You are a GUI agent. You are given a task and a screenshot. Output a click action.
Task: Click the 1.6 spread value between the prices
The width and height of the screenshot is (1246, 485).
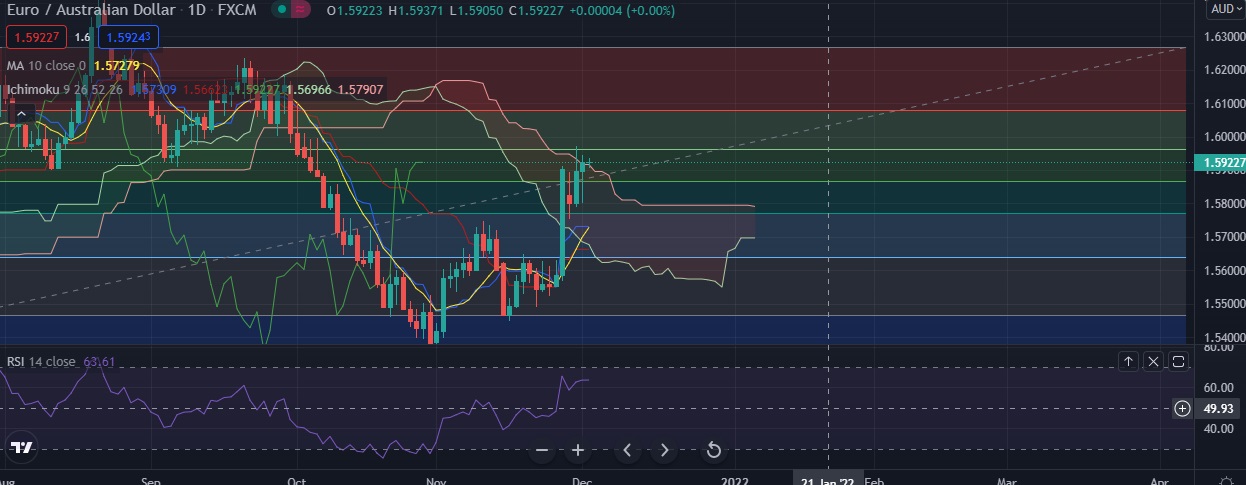(x=82, y=37)
